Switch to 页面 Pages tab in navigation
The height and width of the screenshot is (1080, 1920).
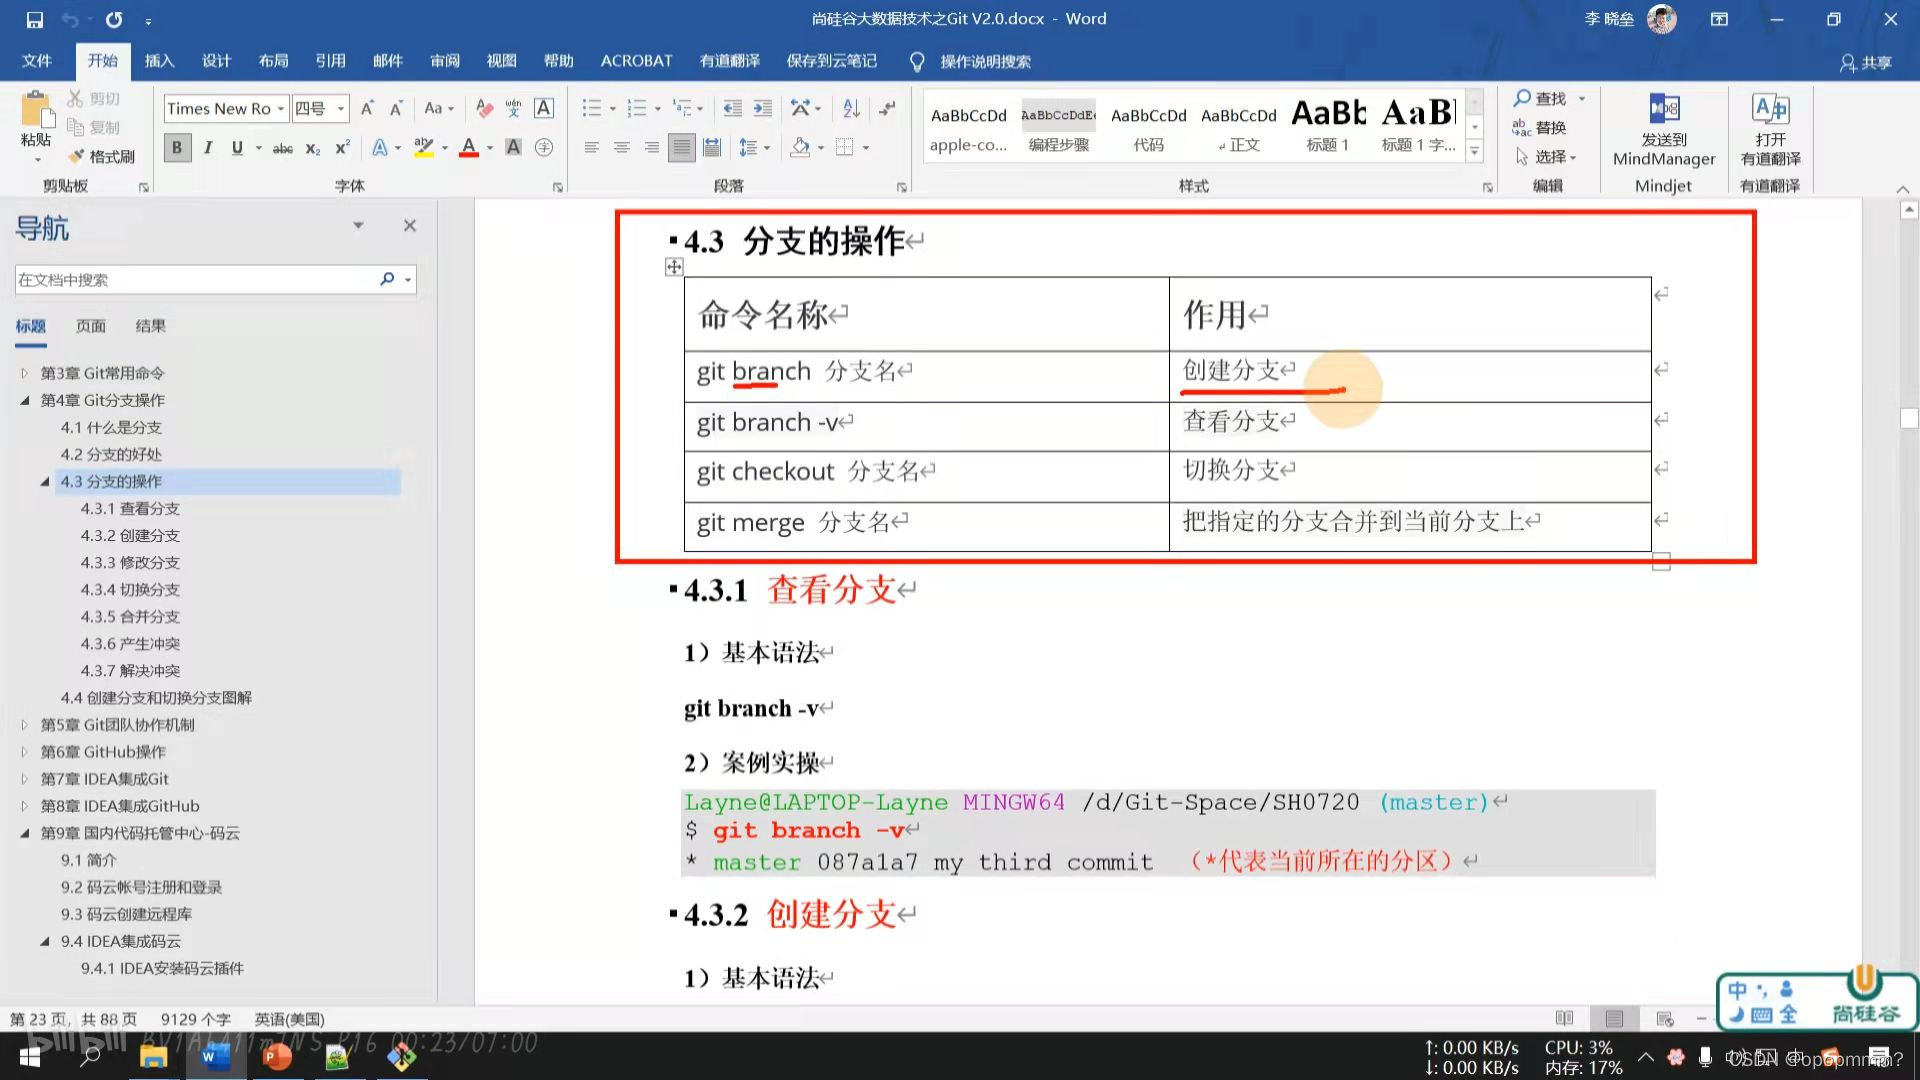91,326
